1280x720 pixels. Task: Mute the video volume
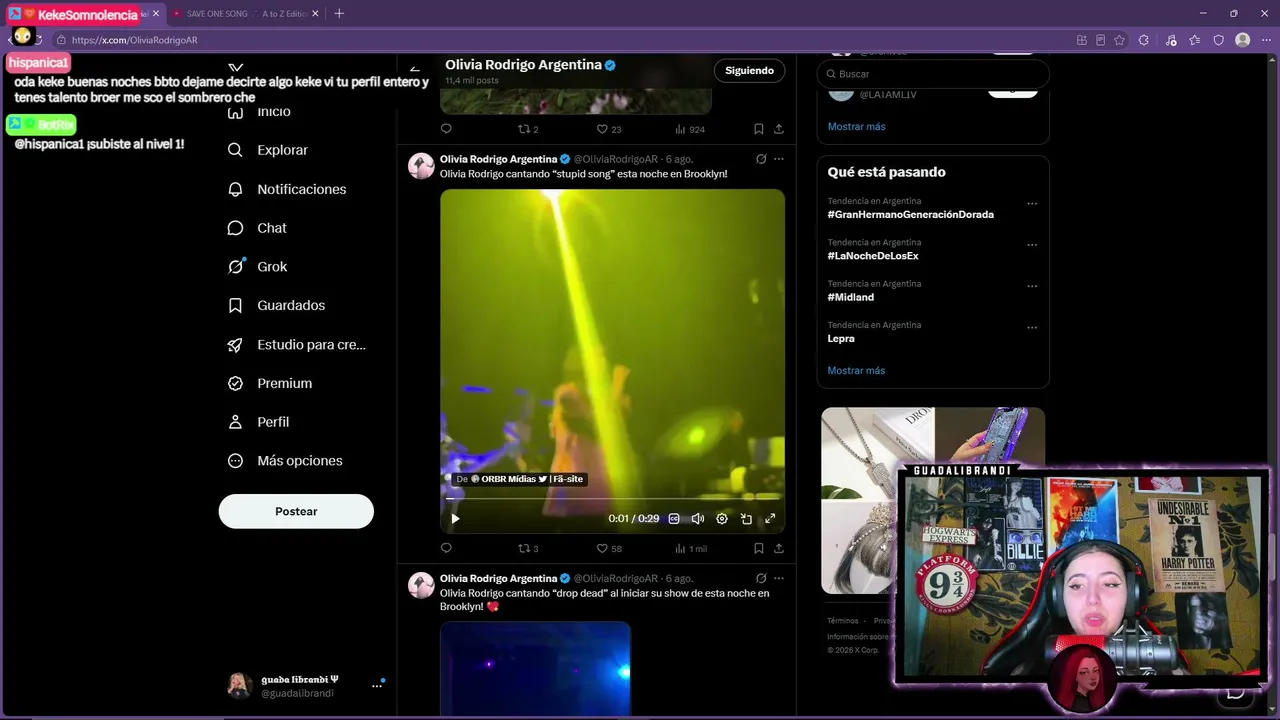point(698,519)
